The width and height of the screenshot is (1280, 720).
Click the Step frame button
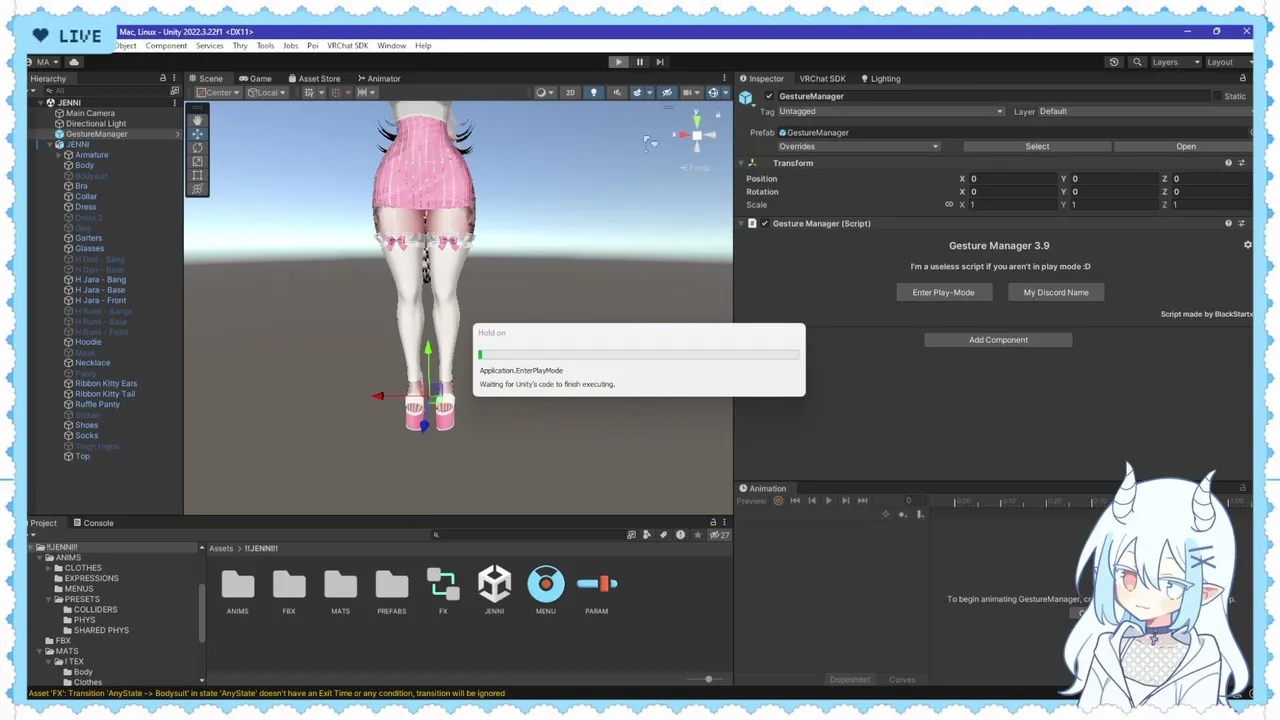(x=660, y=62)
